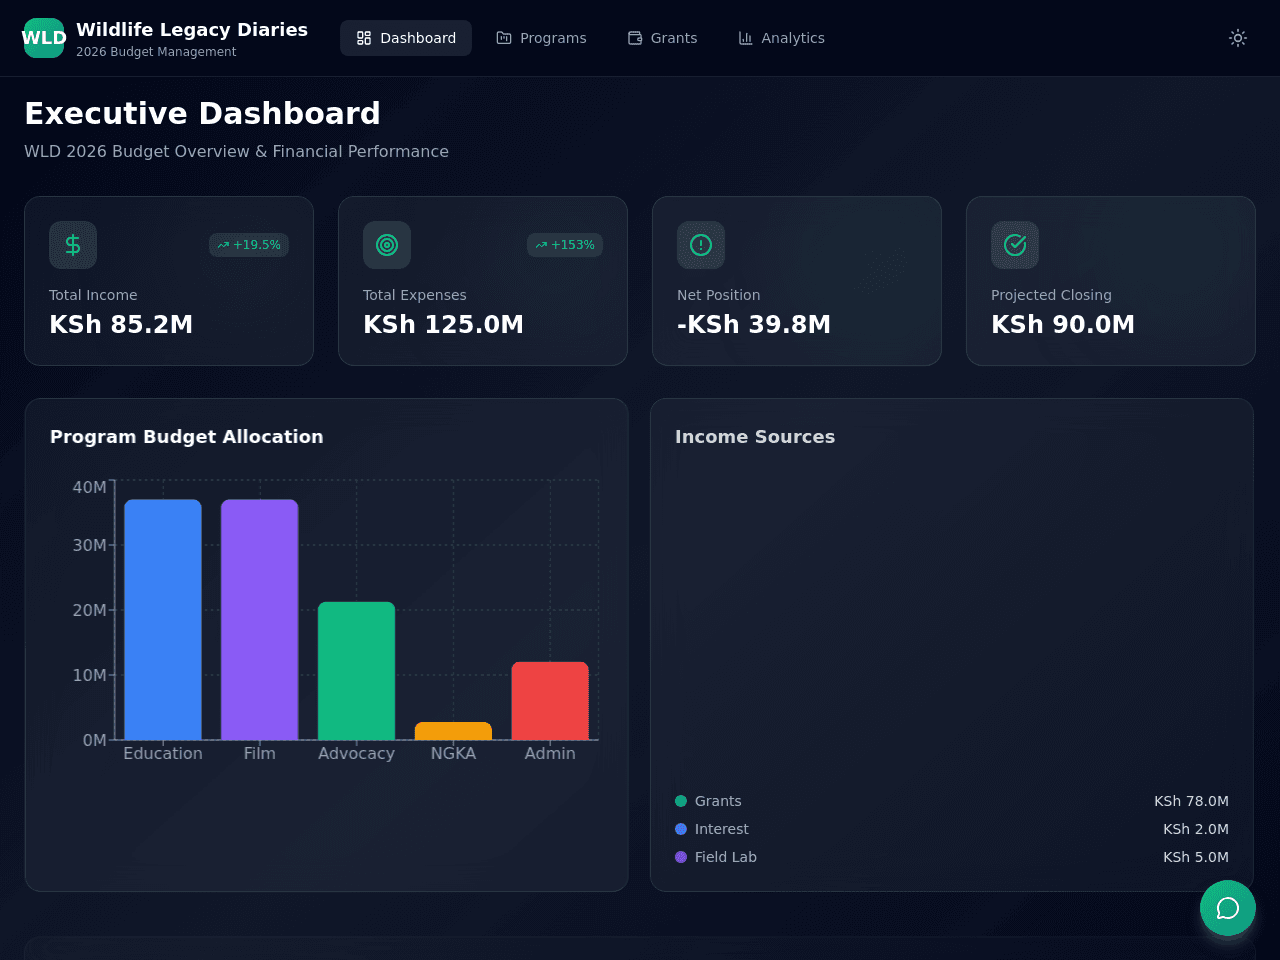Viewport: 1280px width, 960px height.
Task: Select the red Admin bar
Action: [x=550, y=701]
